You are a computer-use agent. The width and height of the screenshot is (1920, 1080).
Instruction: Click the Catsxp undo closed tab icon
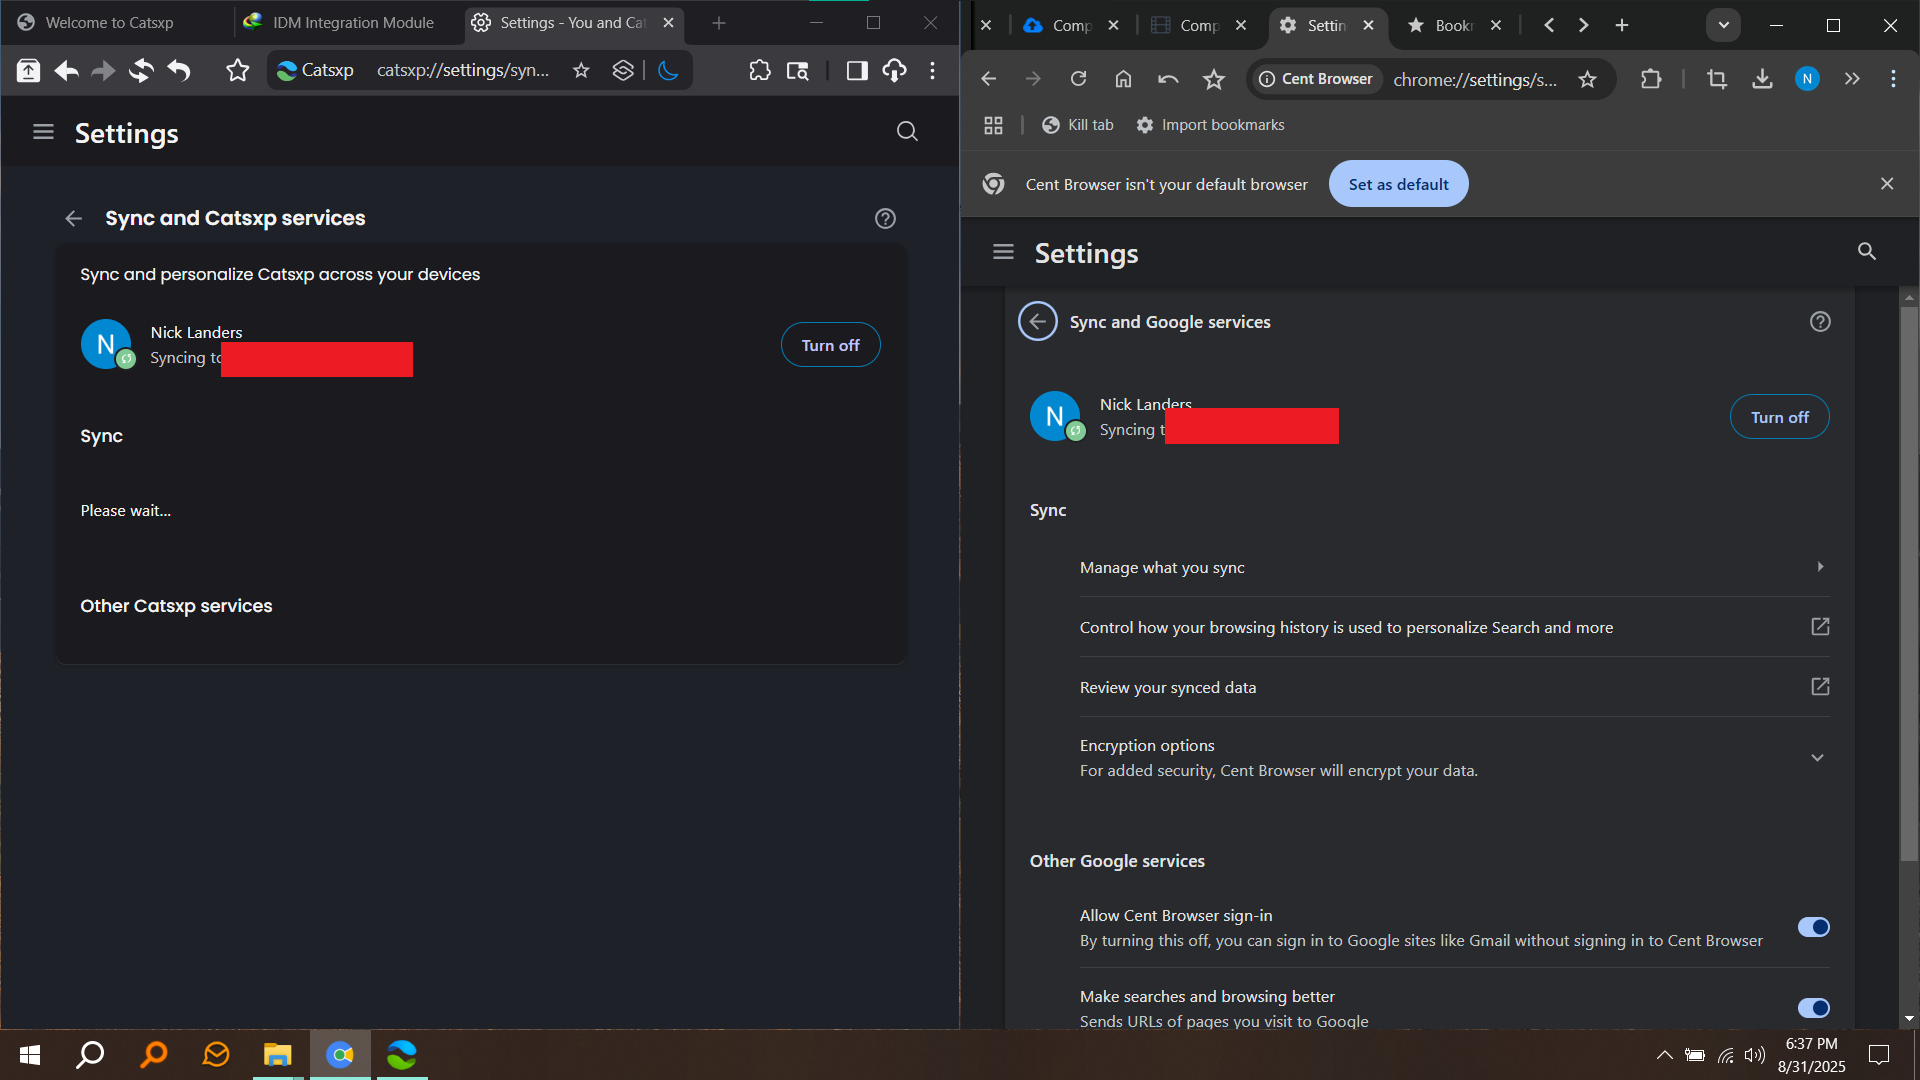pos(179,70)
